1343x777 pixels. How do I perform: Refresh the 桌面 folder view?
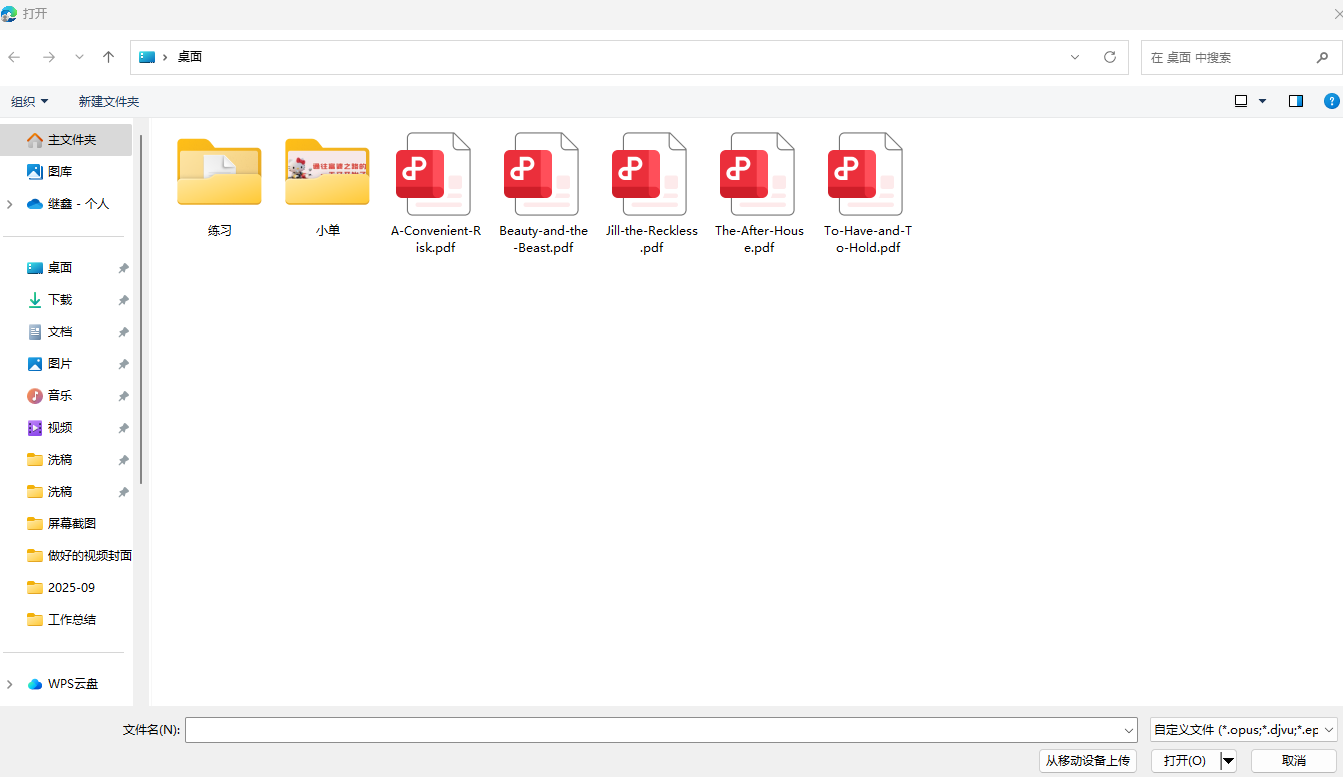pos(1110,57)
